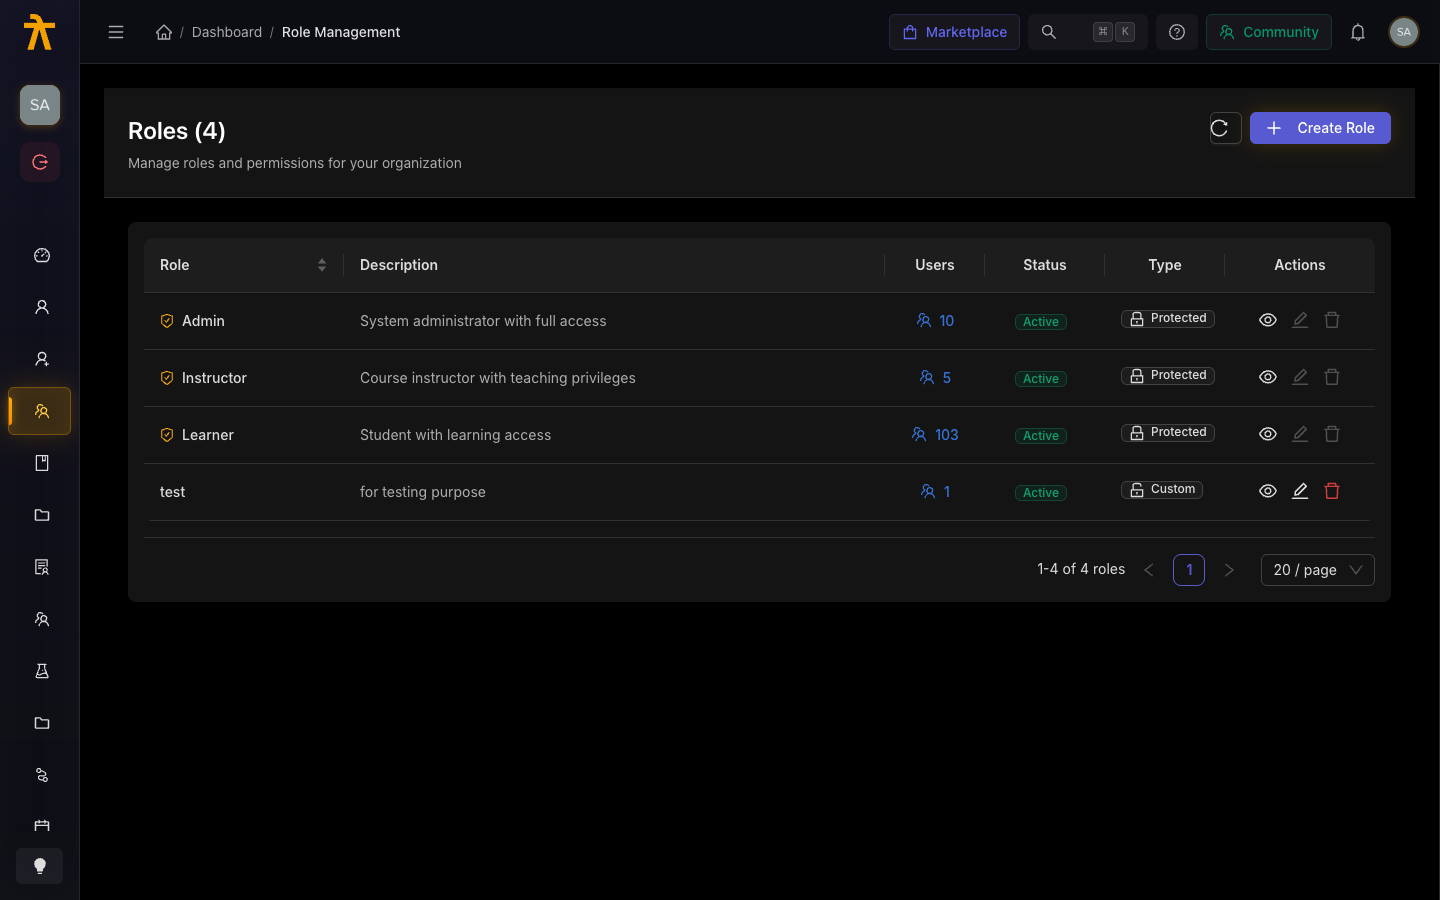Click the help question mark icon
The height and width of the screenshot is (900, 1440).
1177,32
